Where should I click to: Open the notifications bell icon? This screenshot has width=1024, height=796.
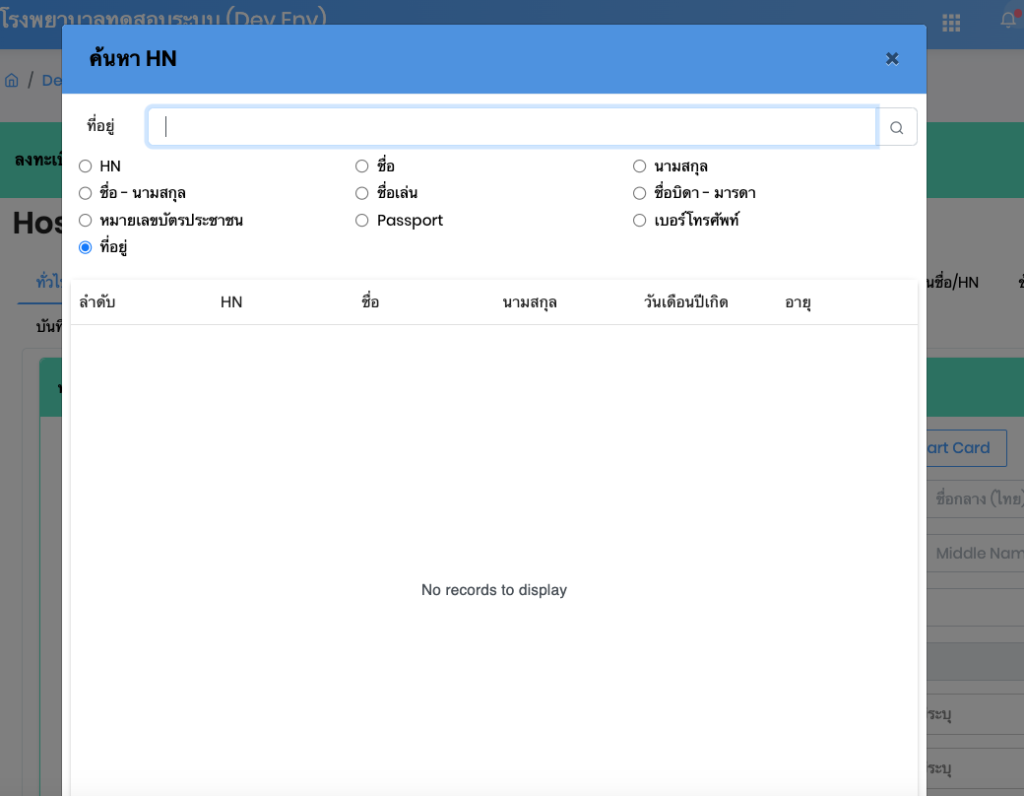(1008, 20)
